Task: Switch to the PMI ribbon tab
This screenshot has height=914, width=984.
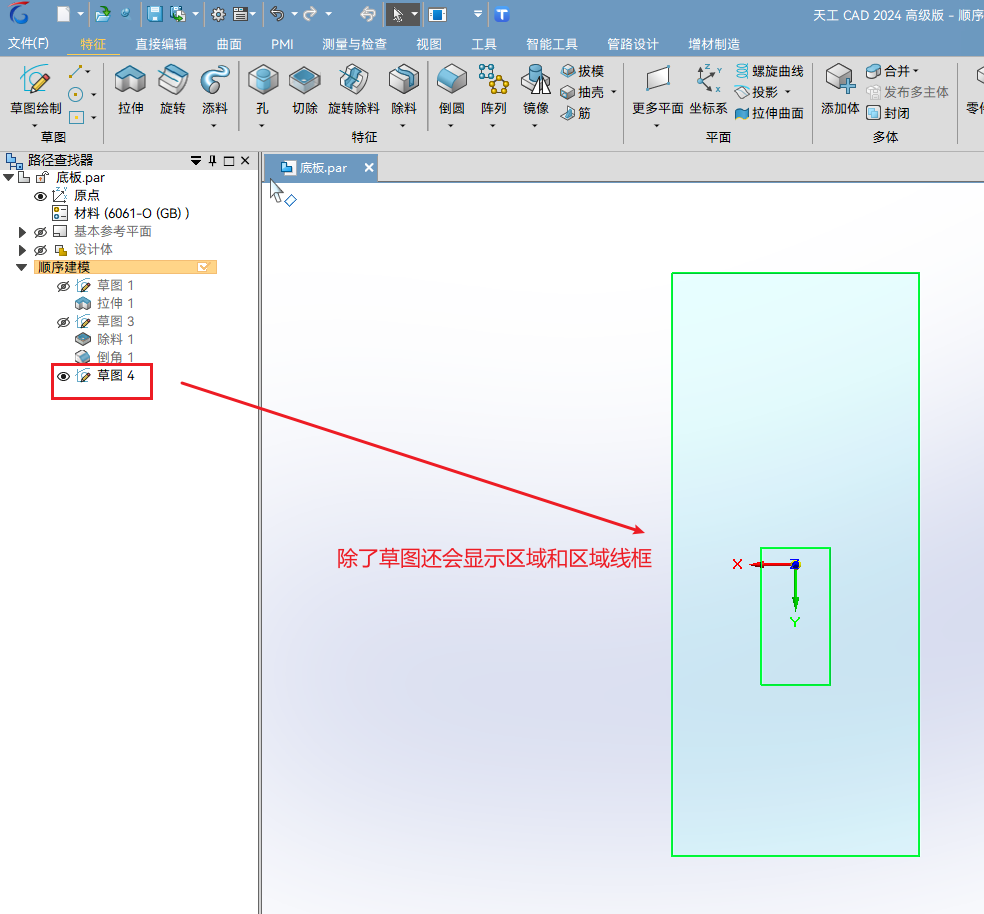Action: [282, 44]
